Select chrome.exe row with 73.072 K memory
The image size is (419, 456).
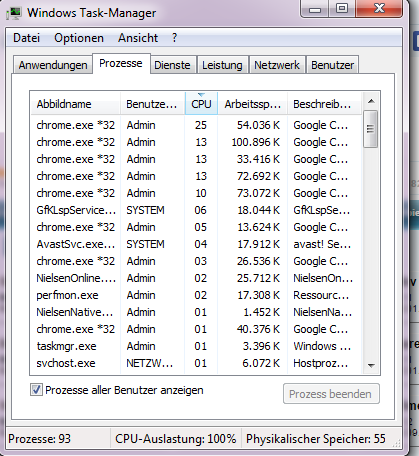(196, 193)
